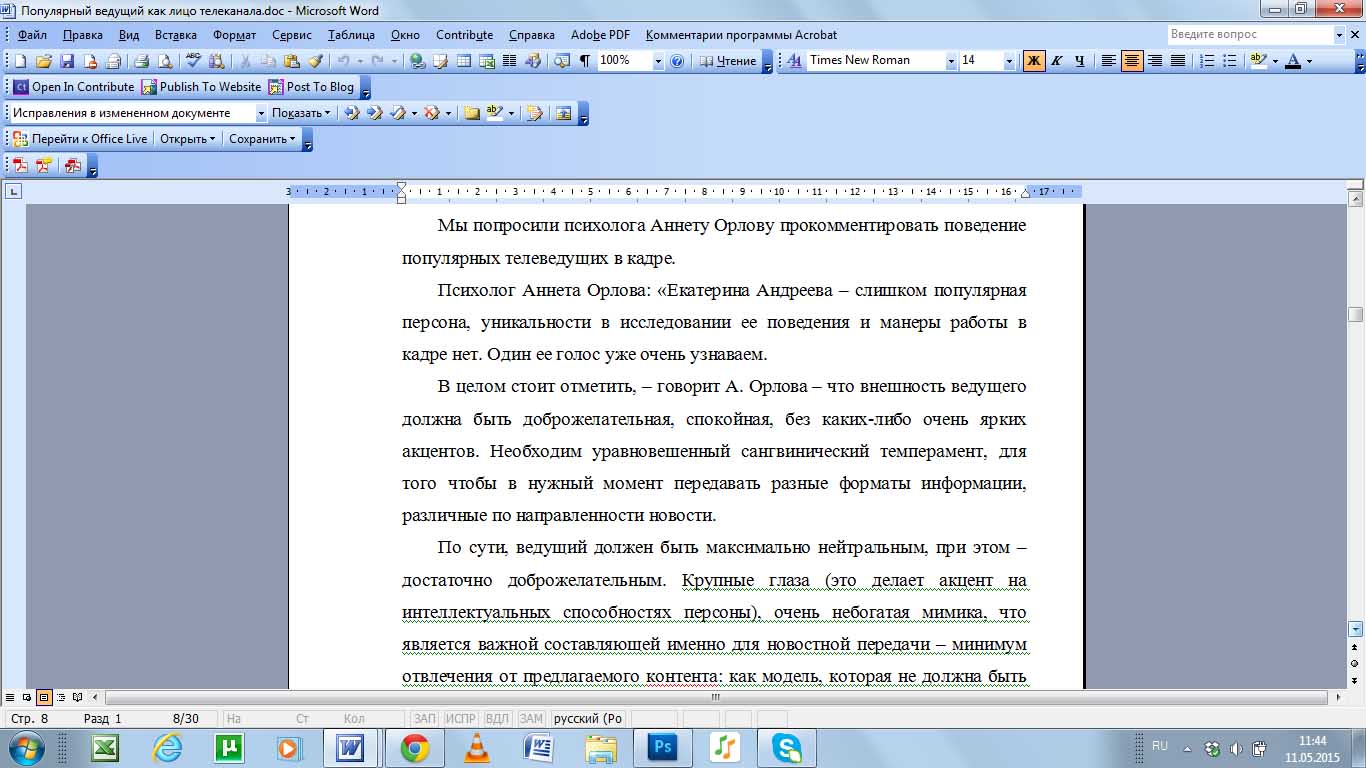The height and width of the screenshot is (768, 1366).
Task: Click the Convert to Adobe PDF icon
Action: pos(20,166)
